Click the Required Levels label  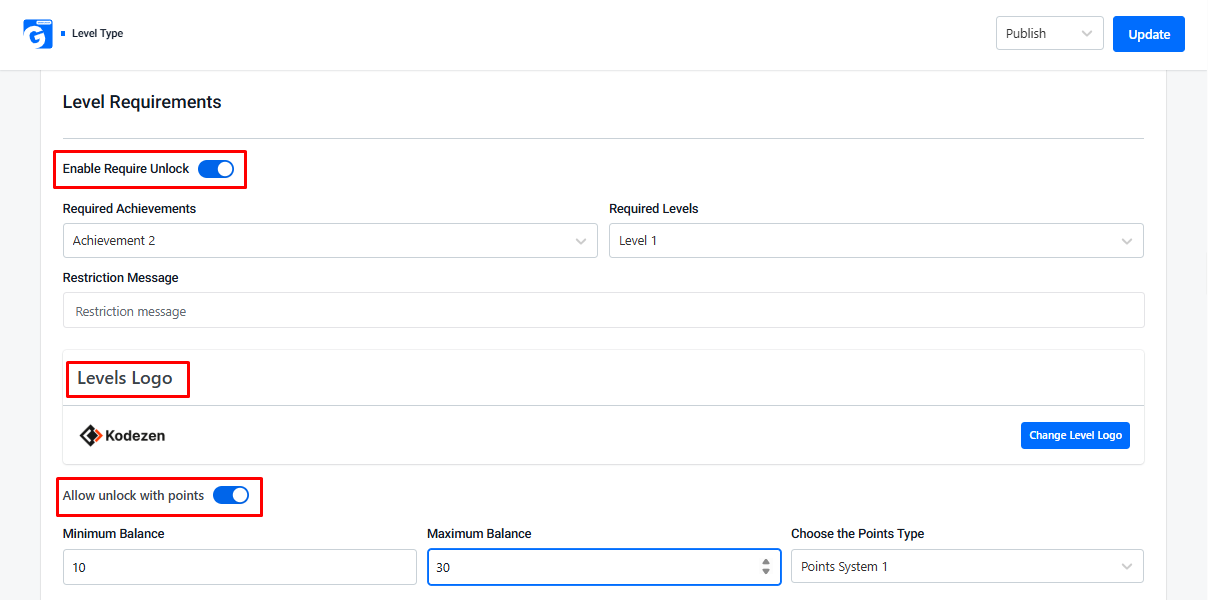click(654, 209)
